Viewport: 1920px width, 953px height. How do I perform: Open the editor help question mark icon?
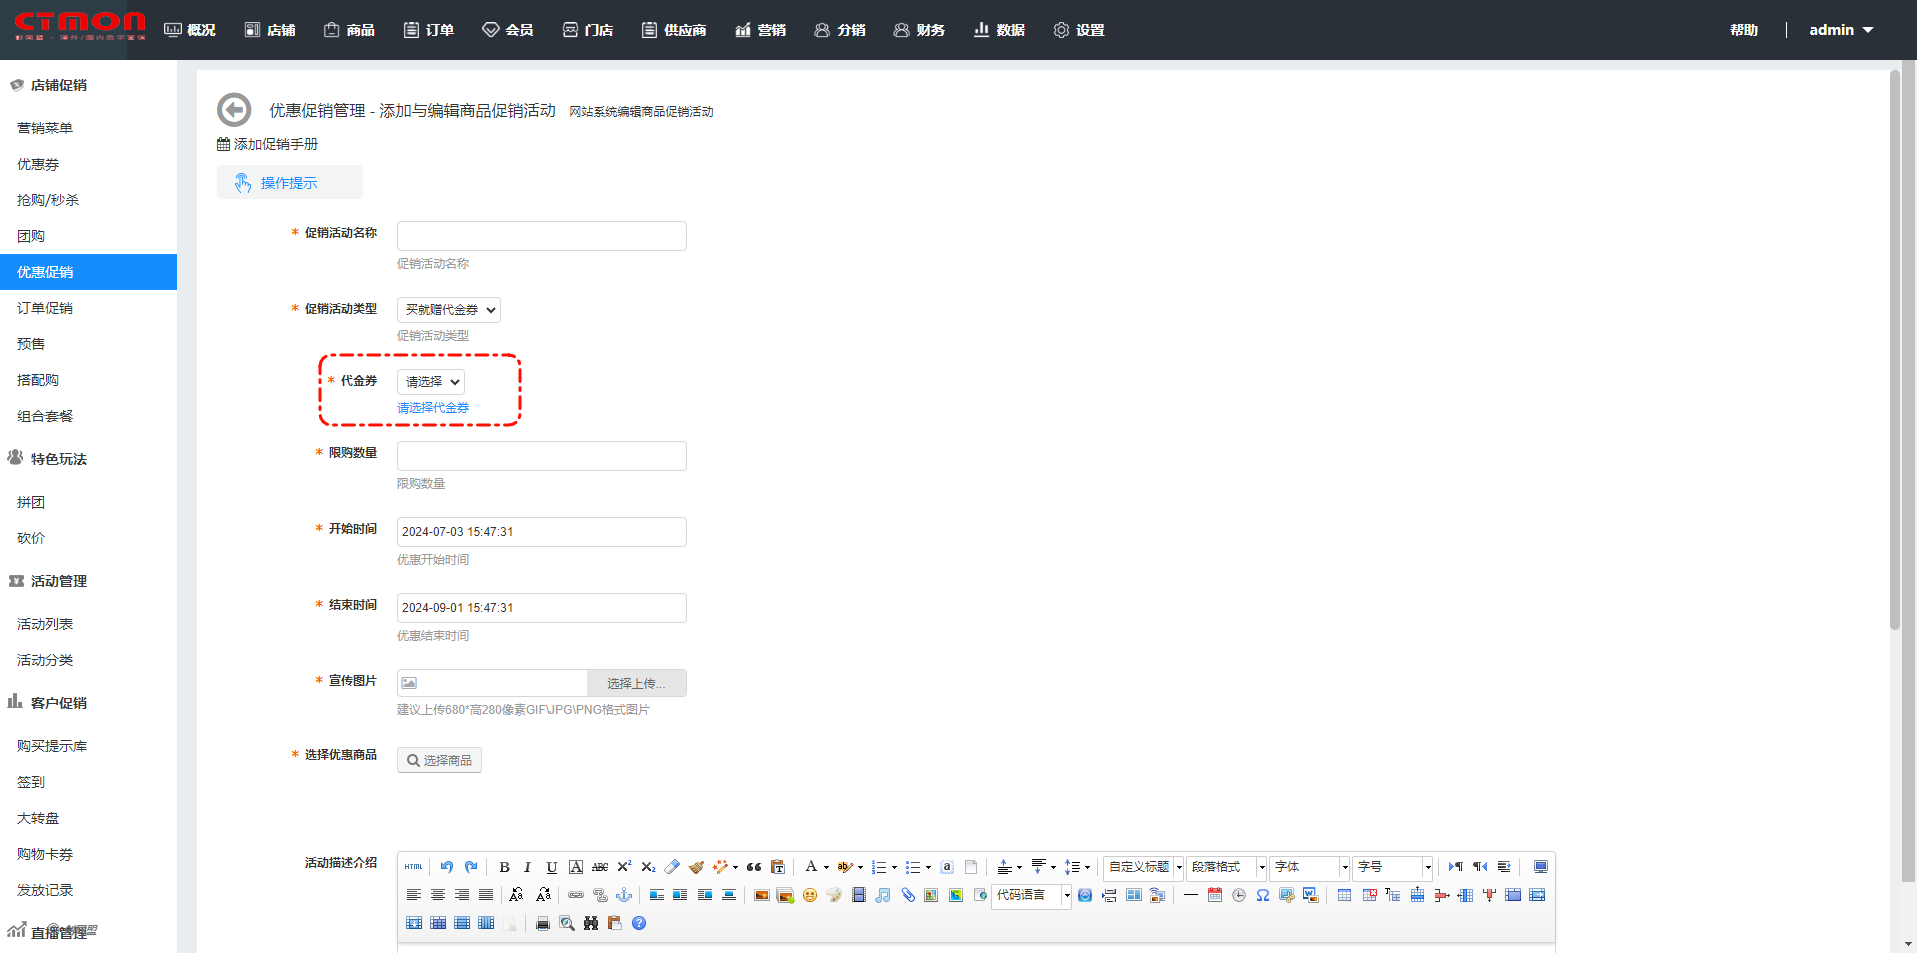(x=639, y=923)
